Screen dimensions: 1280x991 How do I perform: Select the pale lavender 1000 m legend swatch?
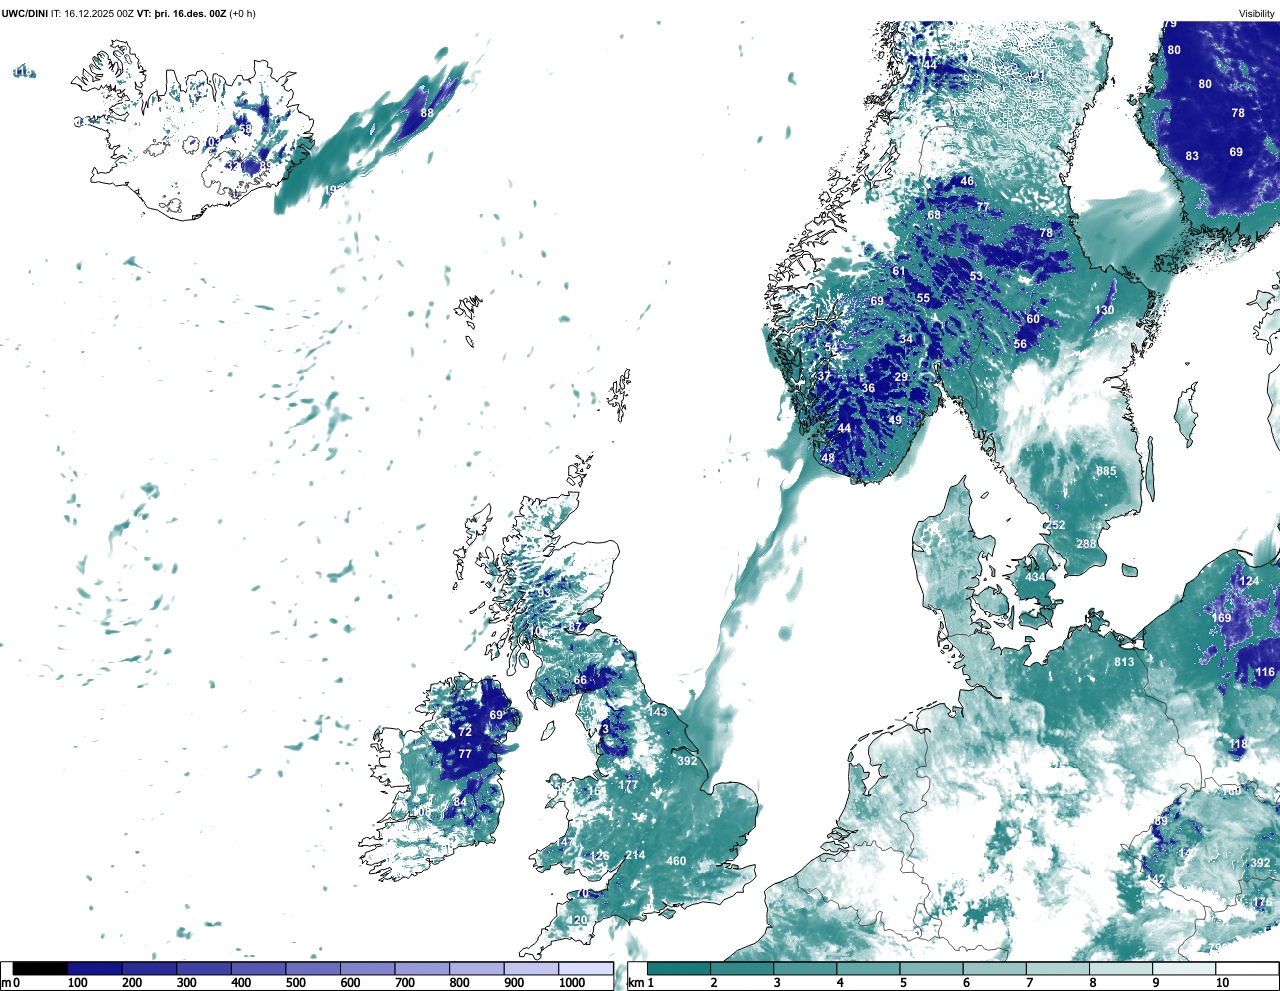(x=585, y=969)
